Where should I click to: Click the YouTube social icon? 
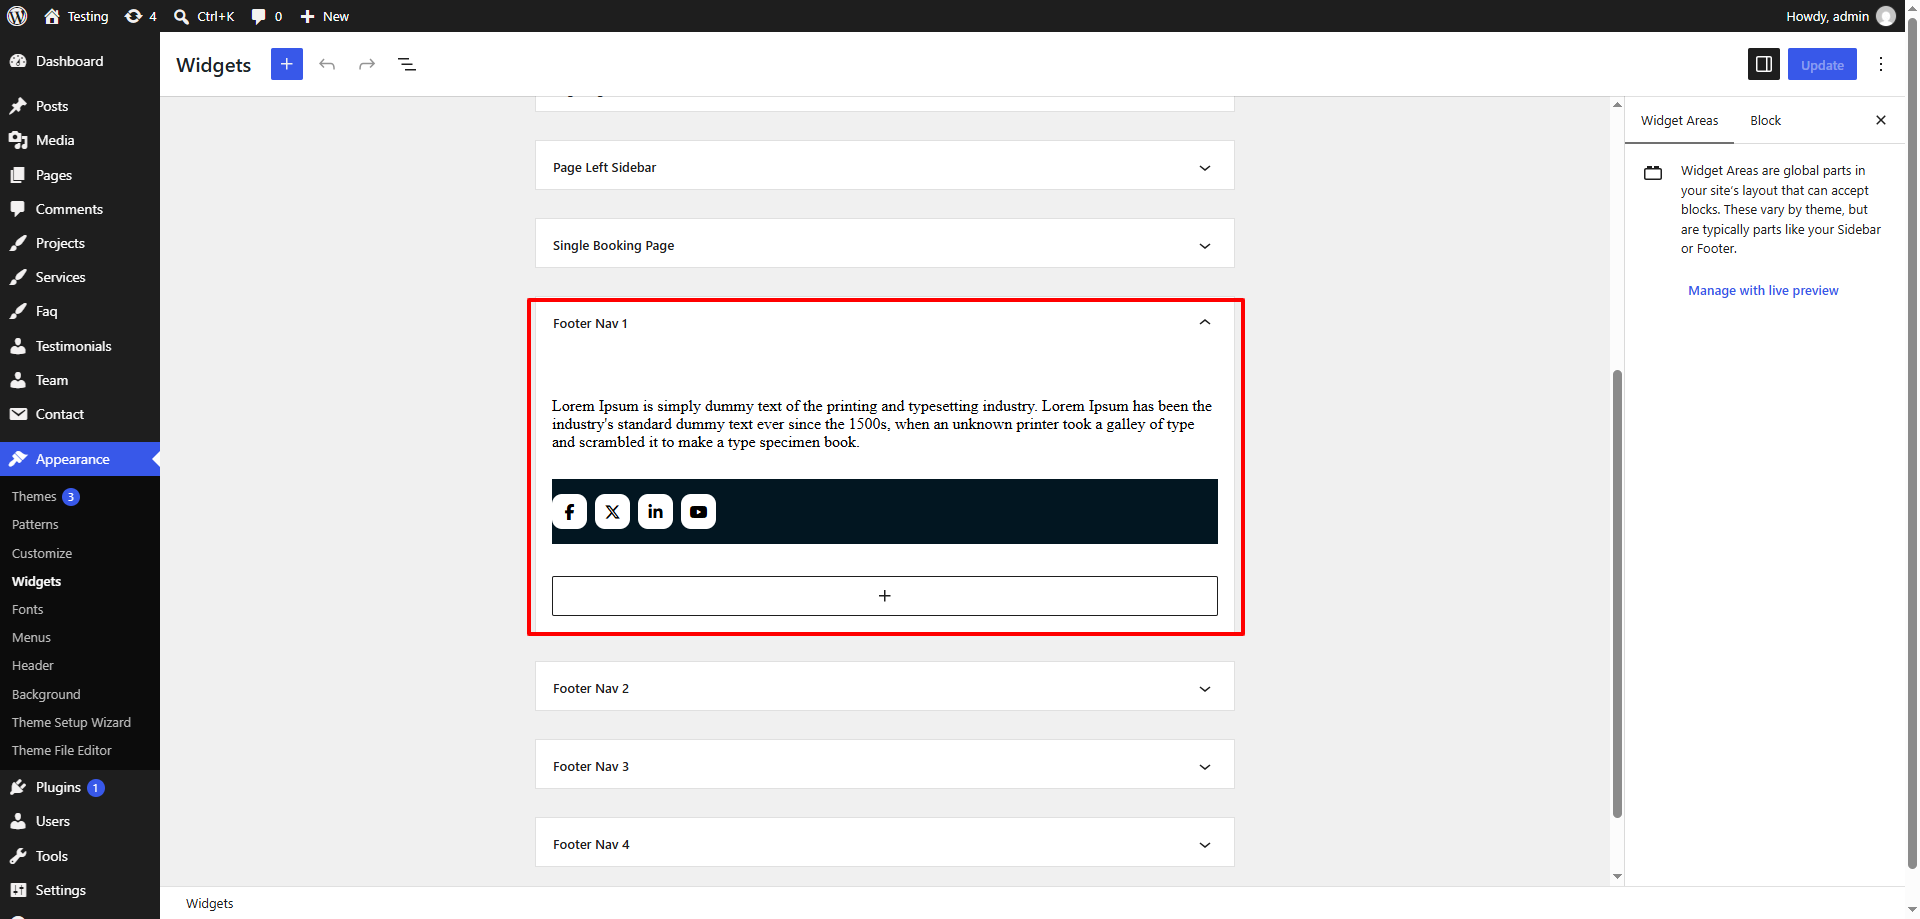tap(699, 512)
